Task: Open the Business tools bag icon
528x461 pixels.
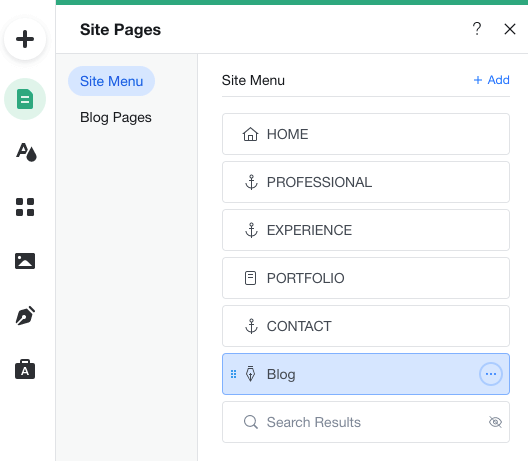Action: point(25,370)
